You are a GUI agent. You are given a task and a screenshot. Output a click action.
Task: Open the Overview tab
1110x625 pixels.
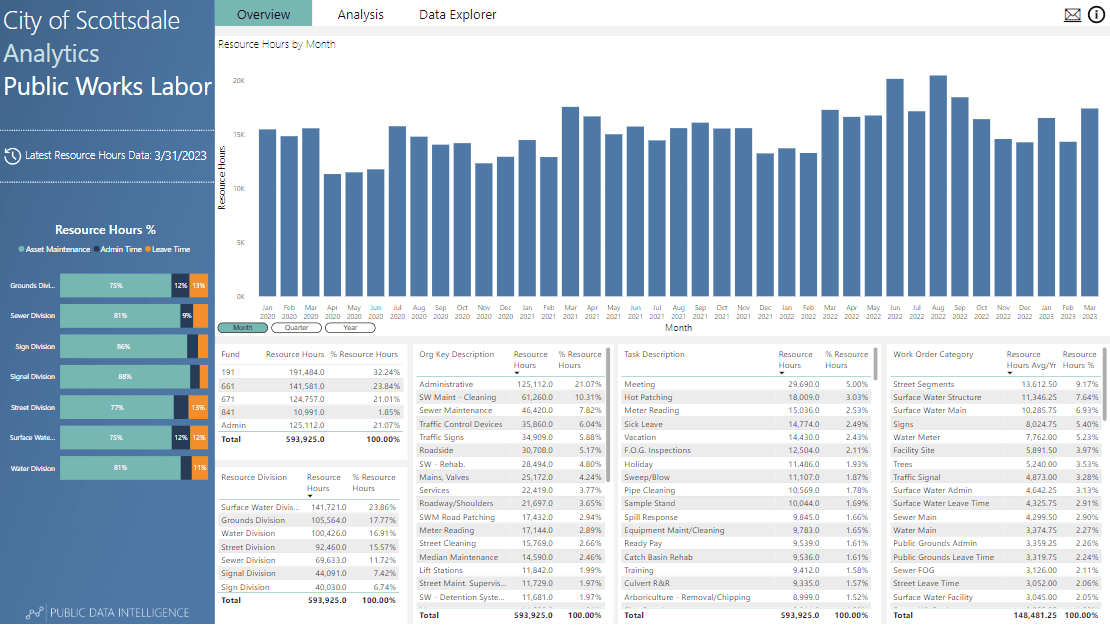[x=263, y=14]
